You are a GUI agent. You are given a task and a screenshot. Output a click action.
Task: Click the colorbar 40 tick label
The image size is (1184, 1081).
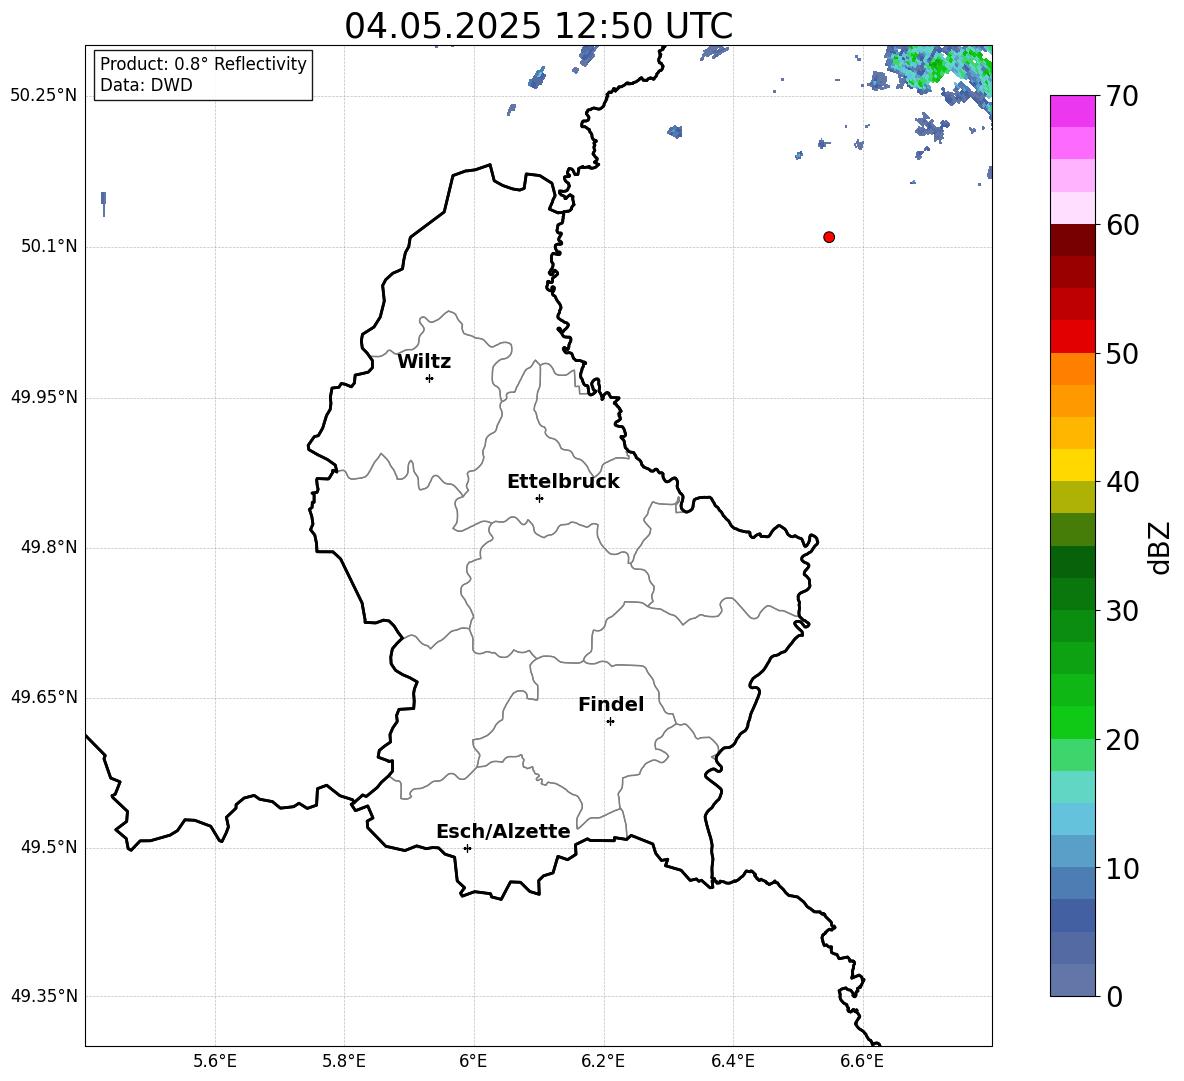[1123, 482]
